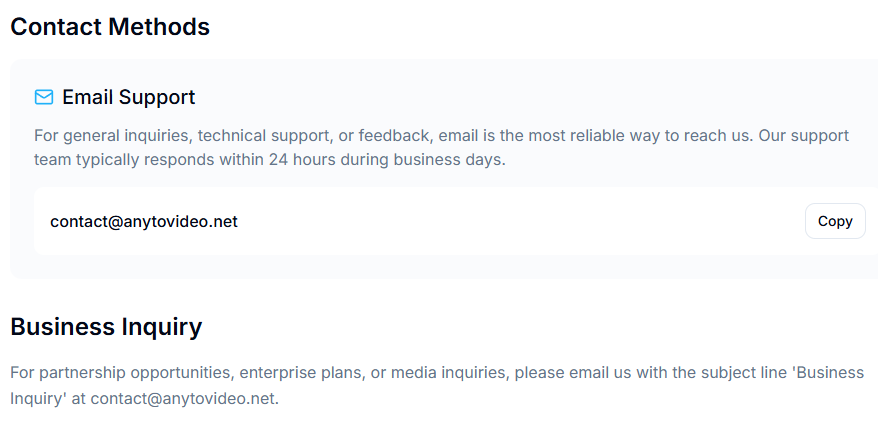Open contact@anytovideo.net in the Business Inquiry paragraph
878x421 pixels.
point(183,399)
